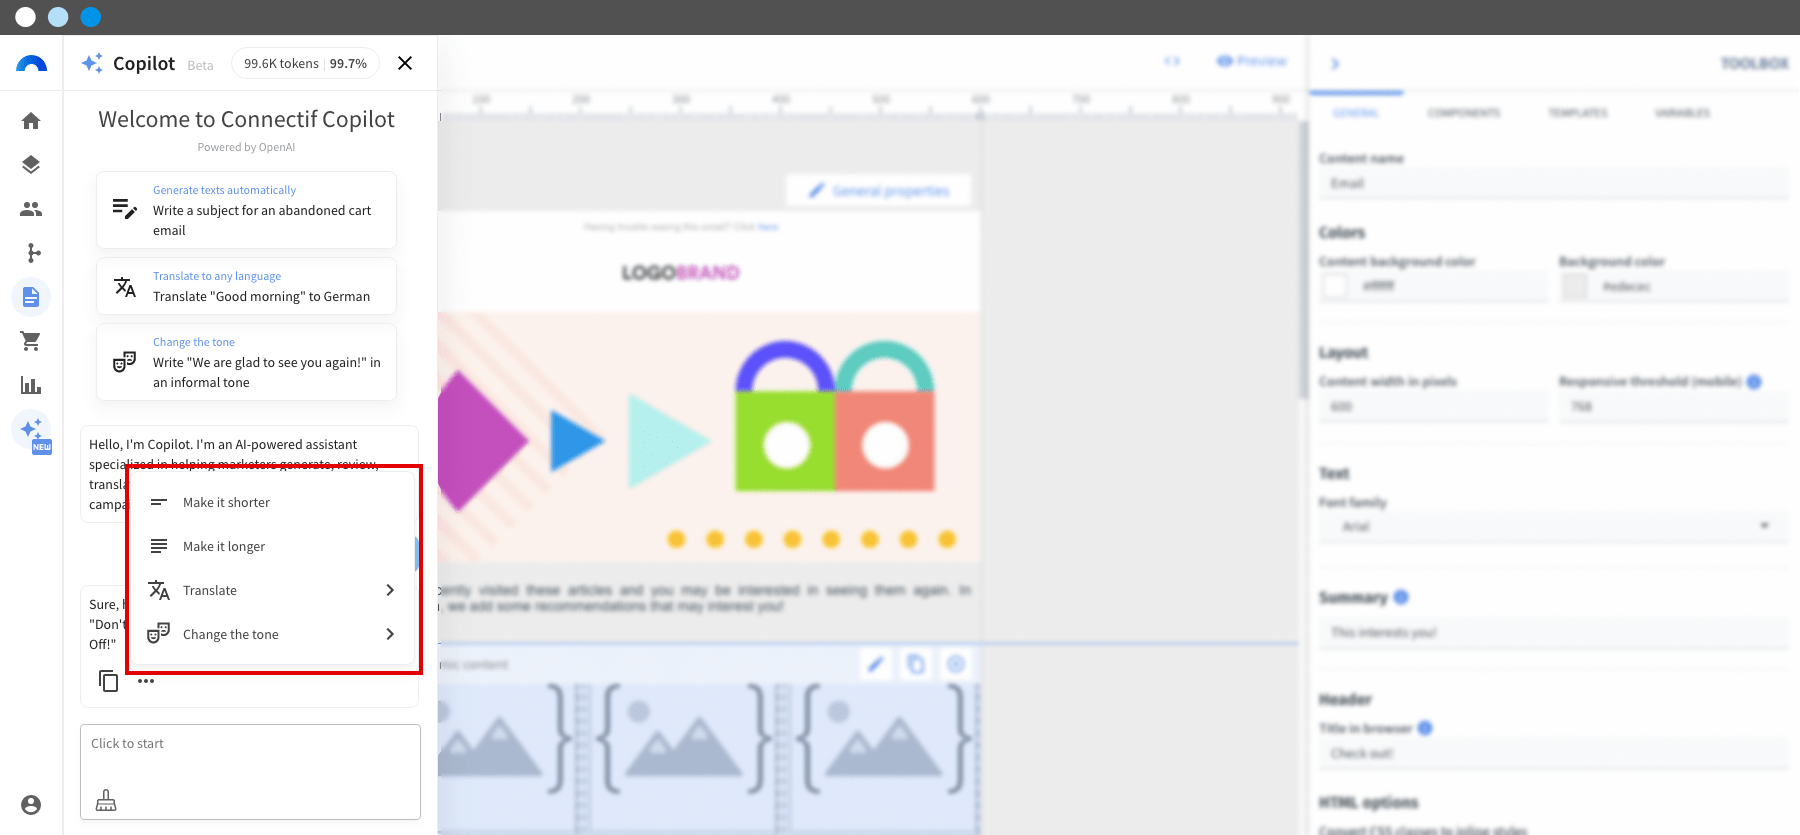Click the Title in browser field
The width and height of the screenshot is (1800, 835).
coord(1553,753)
